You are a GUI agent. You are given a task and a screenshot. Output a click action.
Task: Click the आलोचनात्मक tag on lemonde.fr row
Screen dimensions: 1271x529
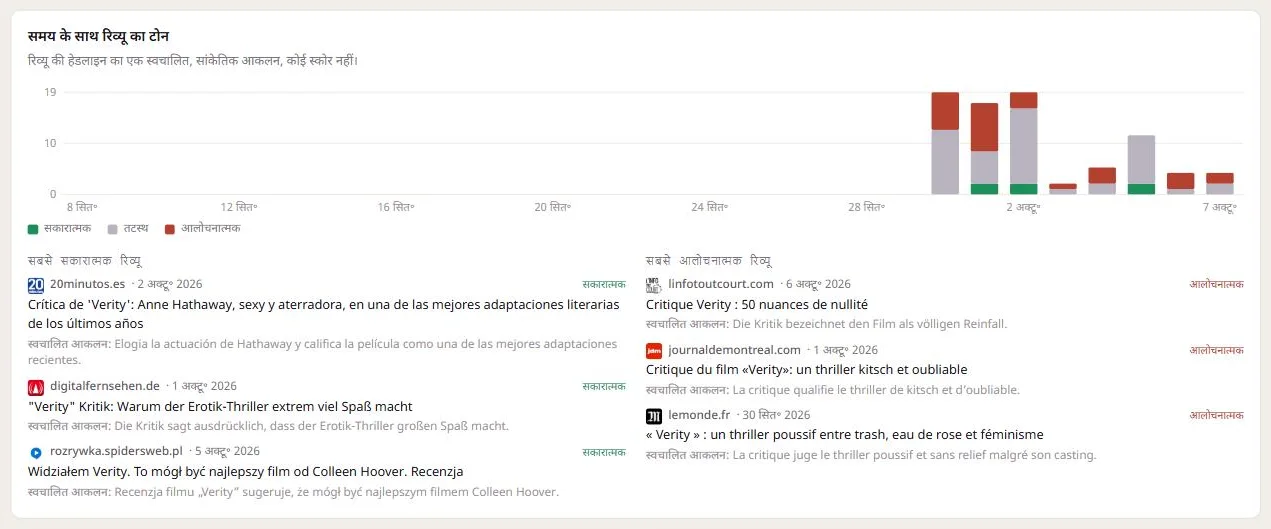point(1216,415)
